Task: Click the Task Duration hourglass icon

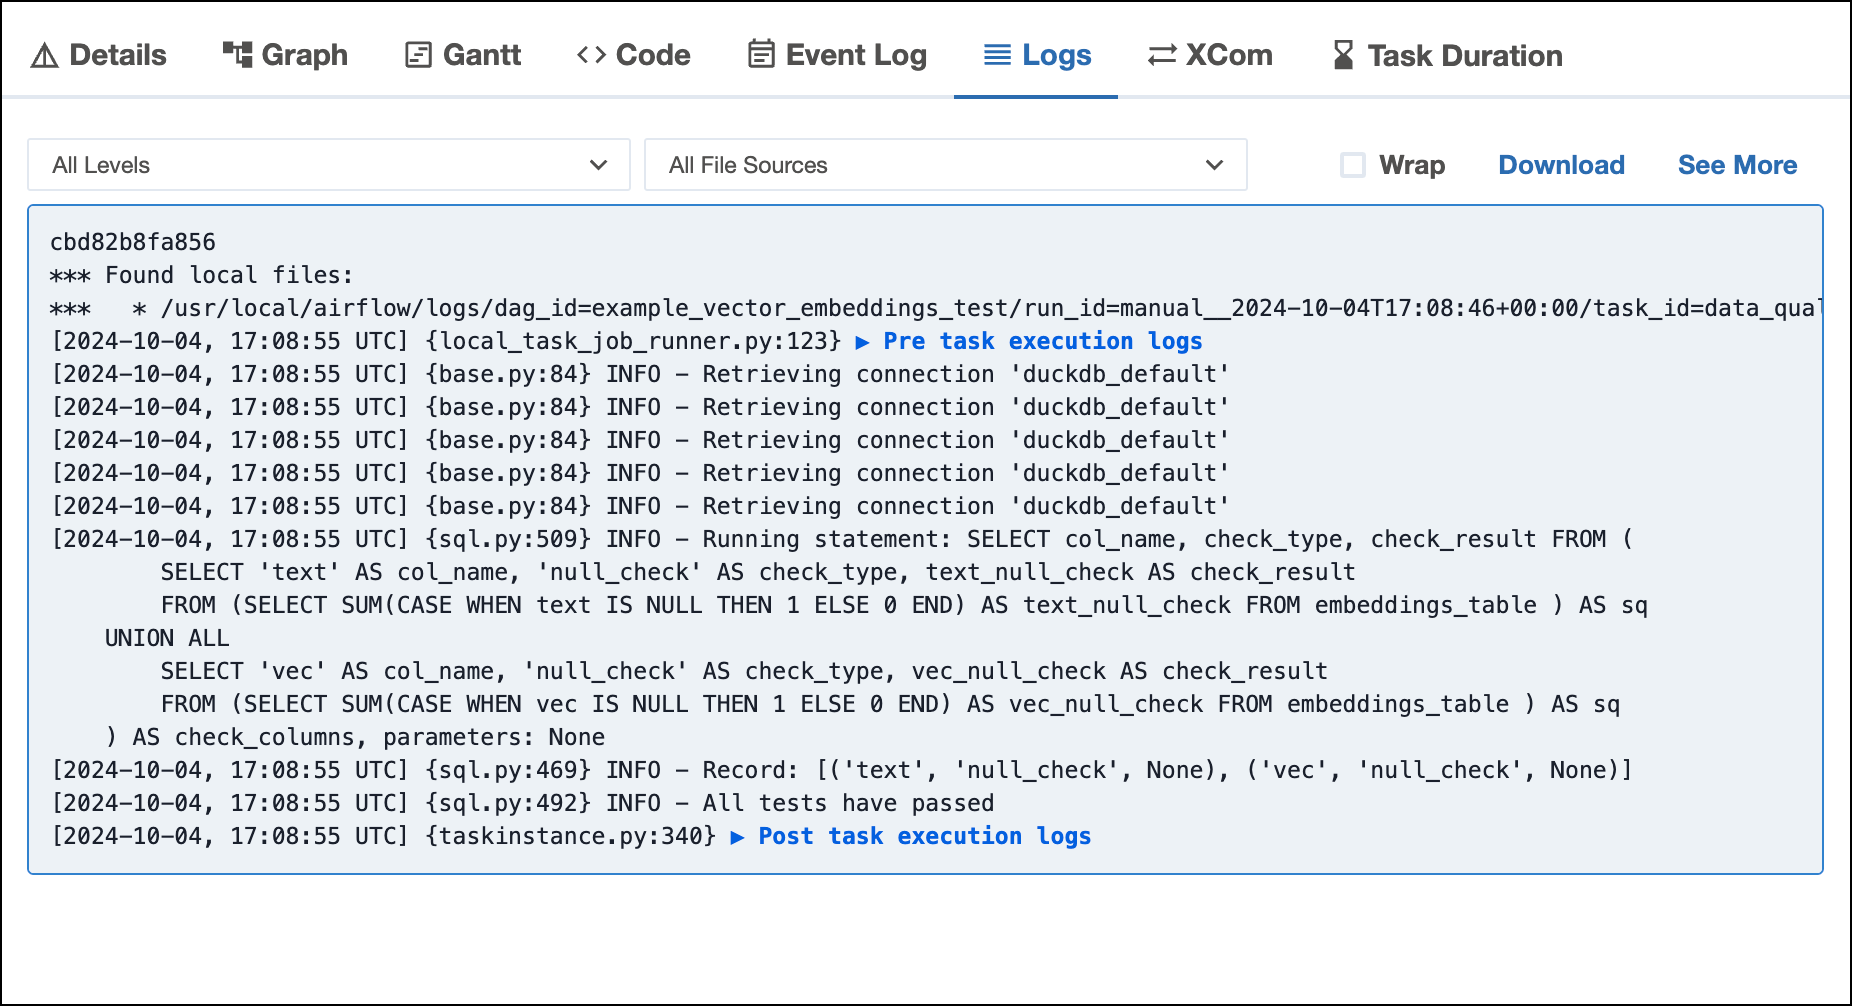Action: (1343, 55)
